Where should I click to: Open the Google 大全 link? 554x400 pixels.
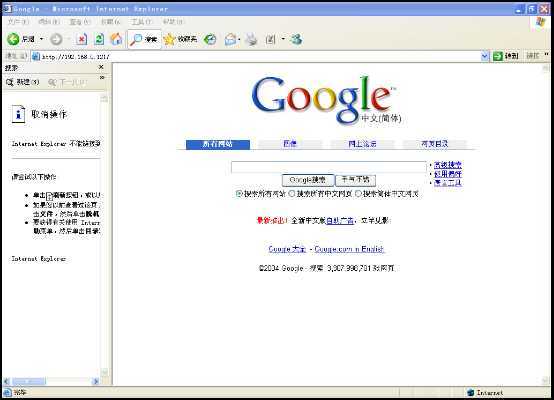[287, 249]
